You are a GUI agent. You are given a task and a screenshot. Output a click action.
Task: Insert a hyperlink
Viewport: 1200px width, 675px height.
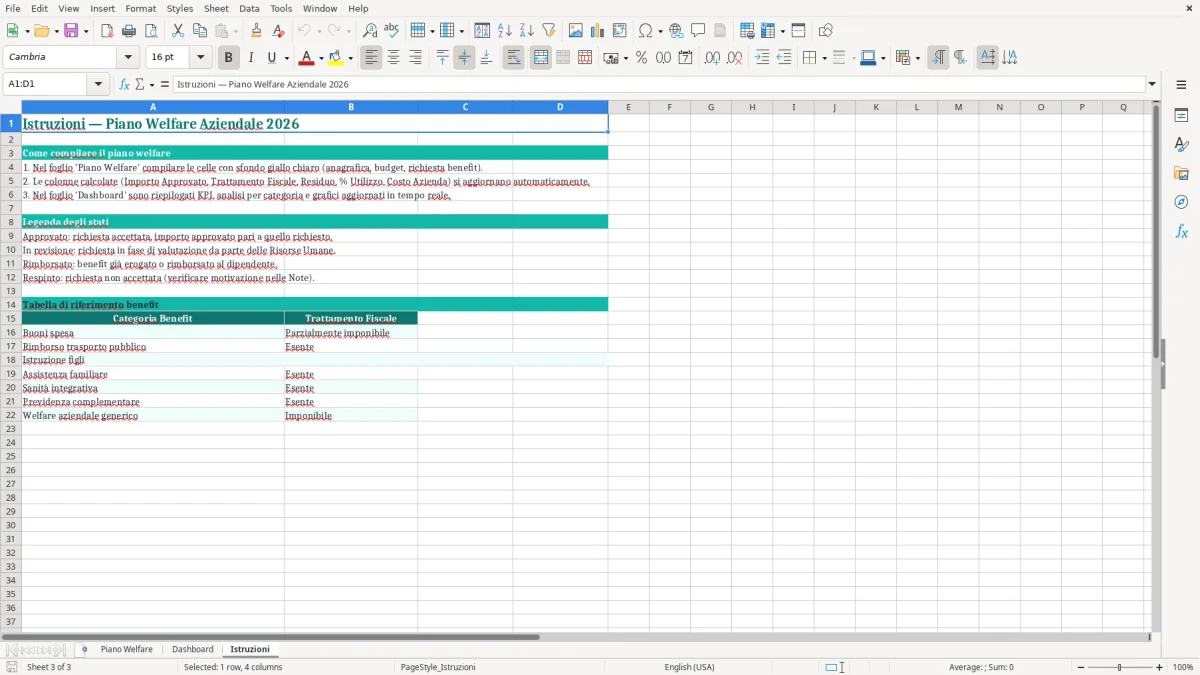pos(676,31)
